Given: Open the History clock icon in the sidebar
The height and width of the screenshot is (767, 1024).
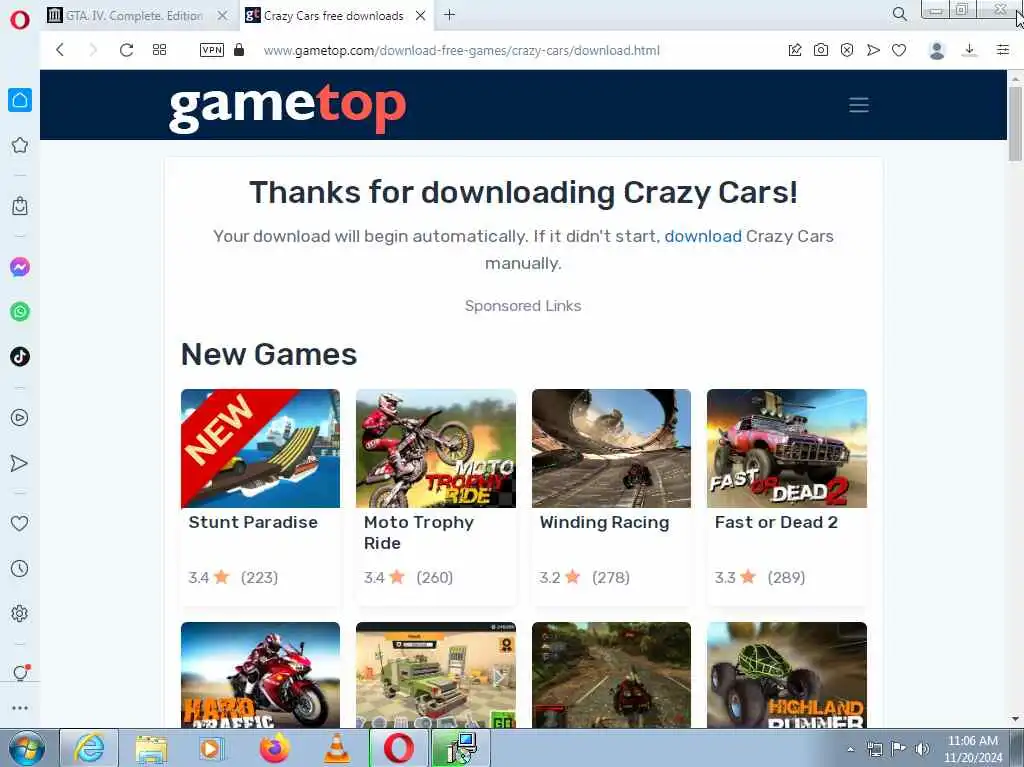Looking at the screenshot, I should 20,568.
